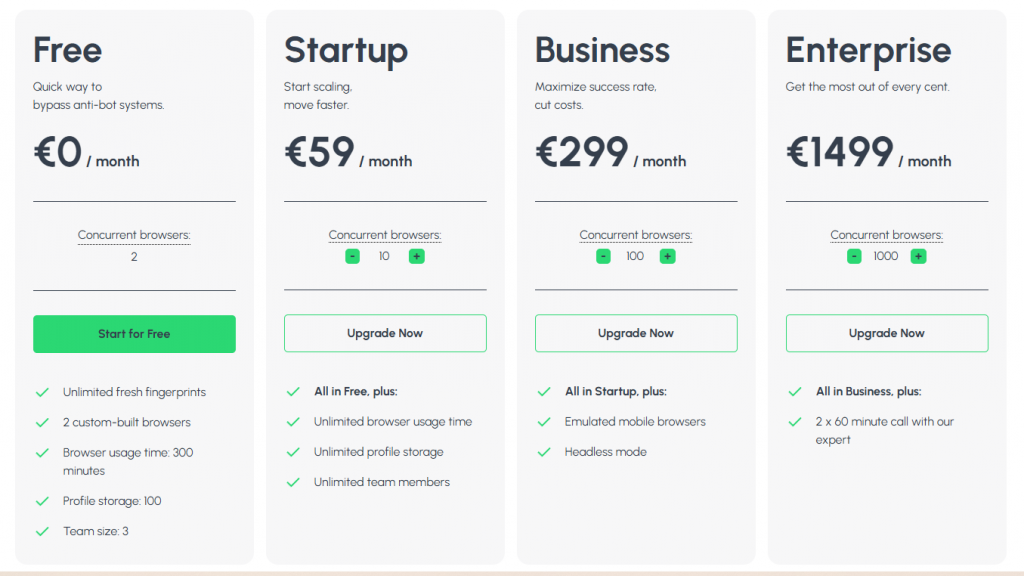This screenshot has width=1024, height=576.
Task: Click minus button in Business plan
Action: (603, 256)
